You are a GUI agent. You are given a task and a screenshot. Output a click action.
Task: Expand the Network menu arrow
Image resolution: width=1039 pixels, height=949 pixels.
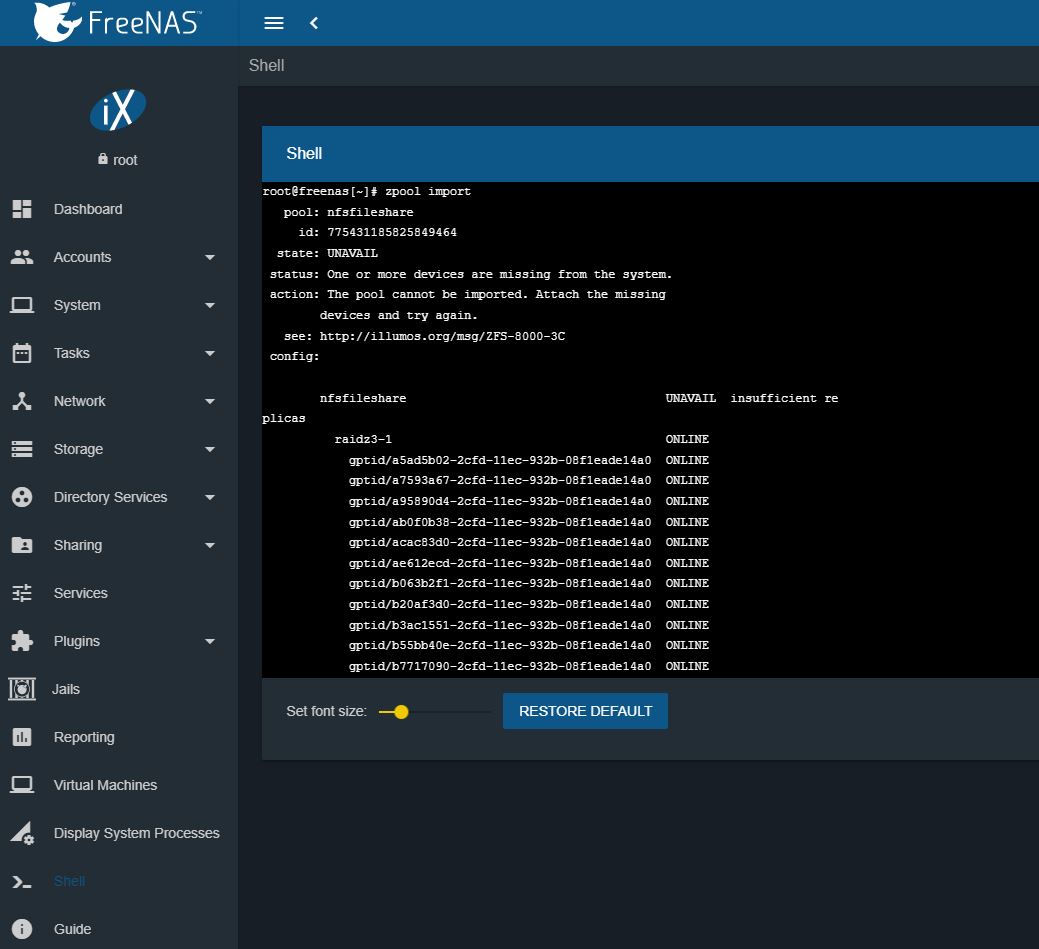point(210,401)
